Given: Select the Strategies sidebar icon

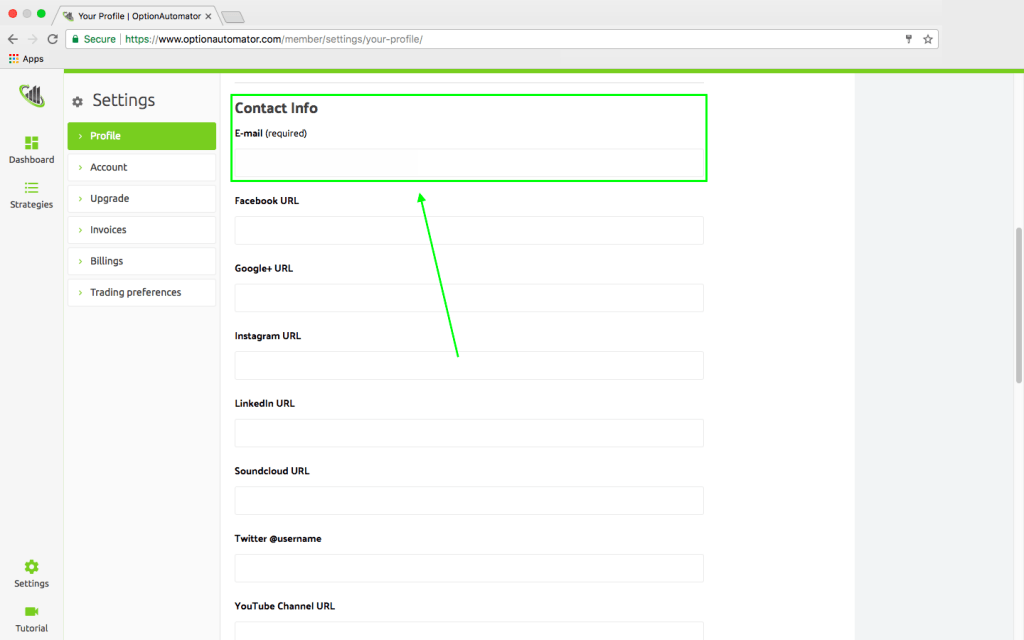Looking at the screenshot, I should (31, 190).
